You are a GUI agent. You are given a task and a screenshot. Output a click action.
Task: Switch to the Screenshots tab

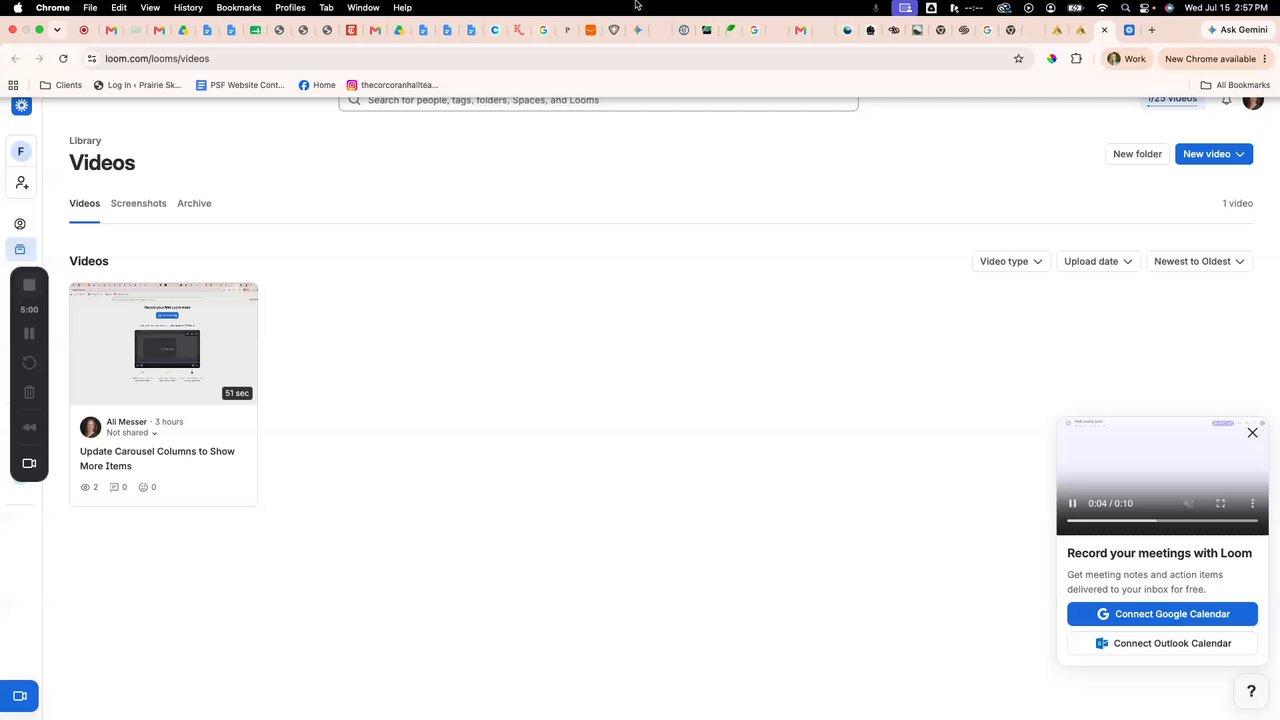[138, 204]
